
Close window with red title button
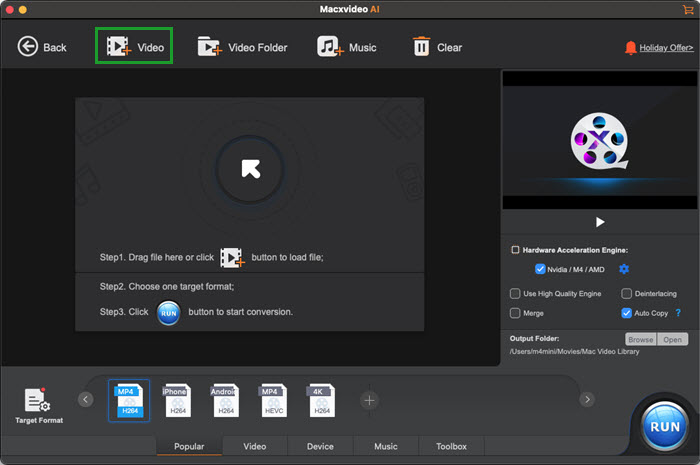9,9
